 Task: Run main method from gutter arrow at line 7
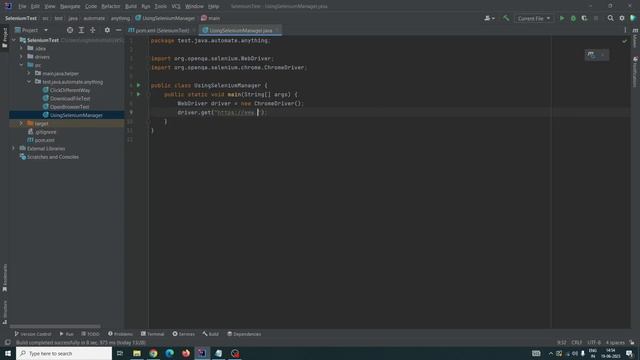coord(138,94)
